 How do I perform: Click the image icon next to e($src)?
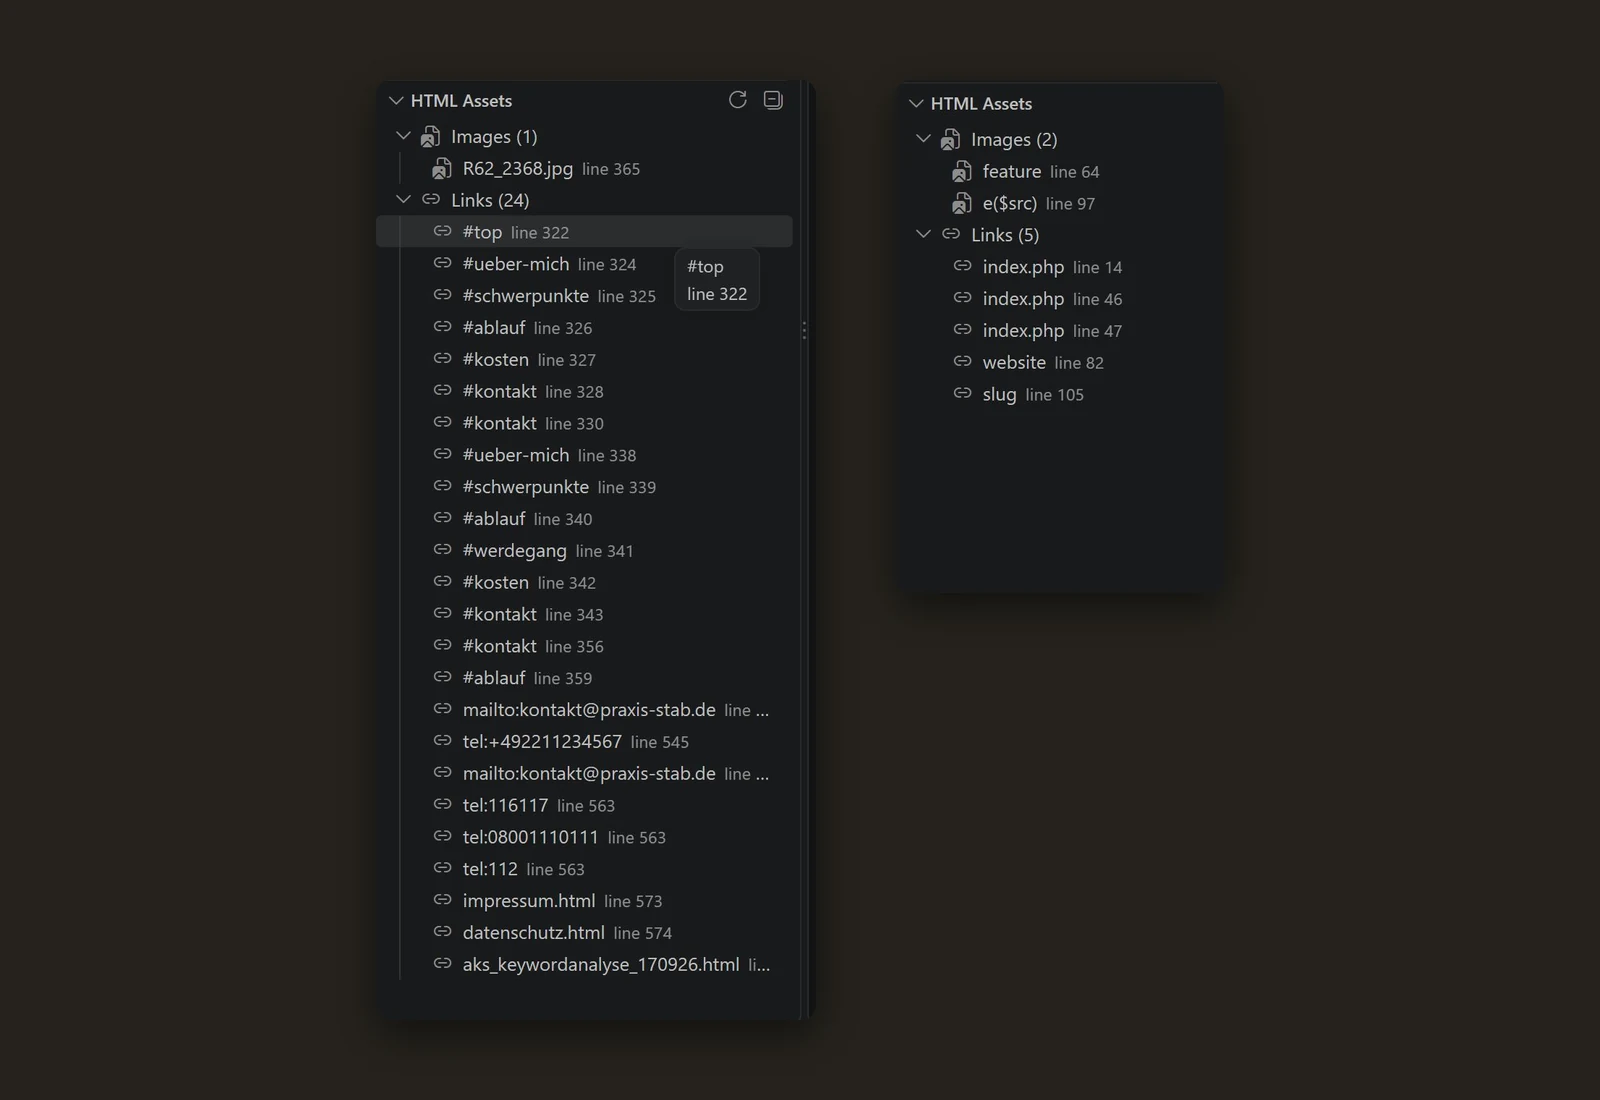pos(962,204)
